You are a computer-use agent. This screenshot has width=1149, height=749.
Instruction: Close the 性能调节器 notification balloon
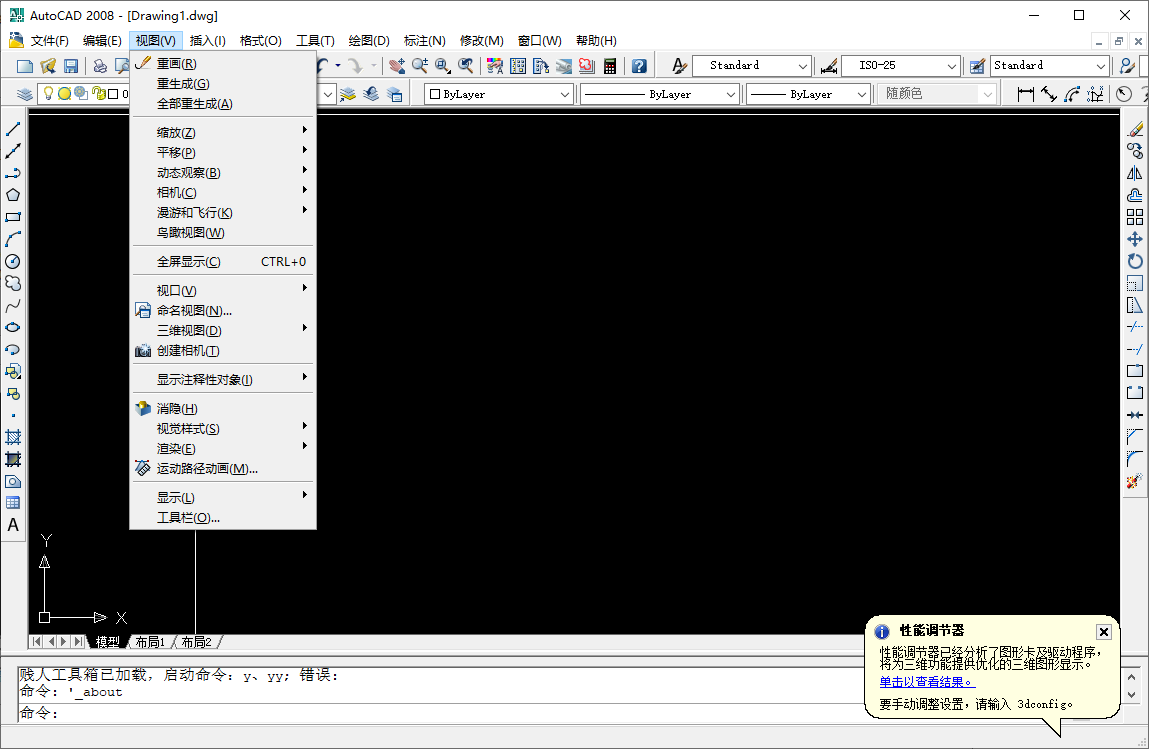pos(1103,631)
